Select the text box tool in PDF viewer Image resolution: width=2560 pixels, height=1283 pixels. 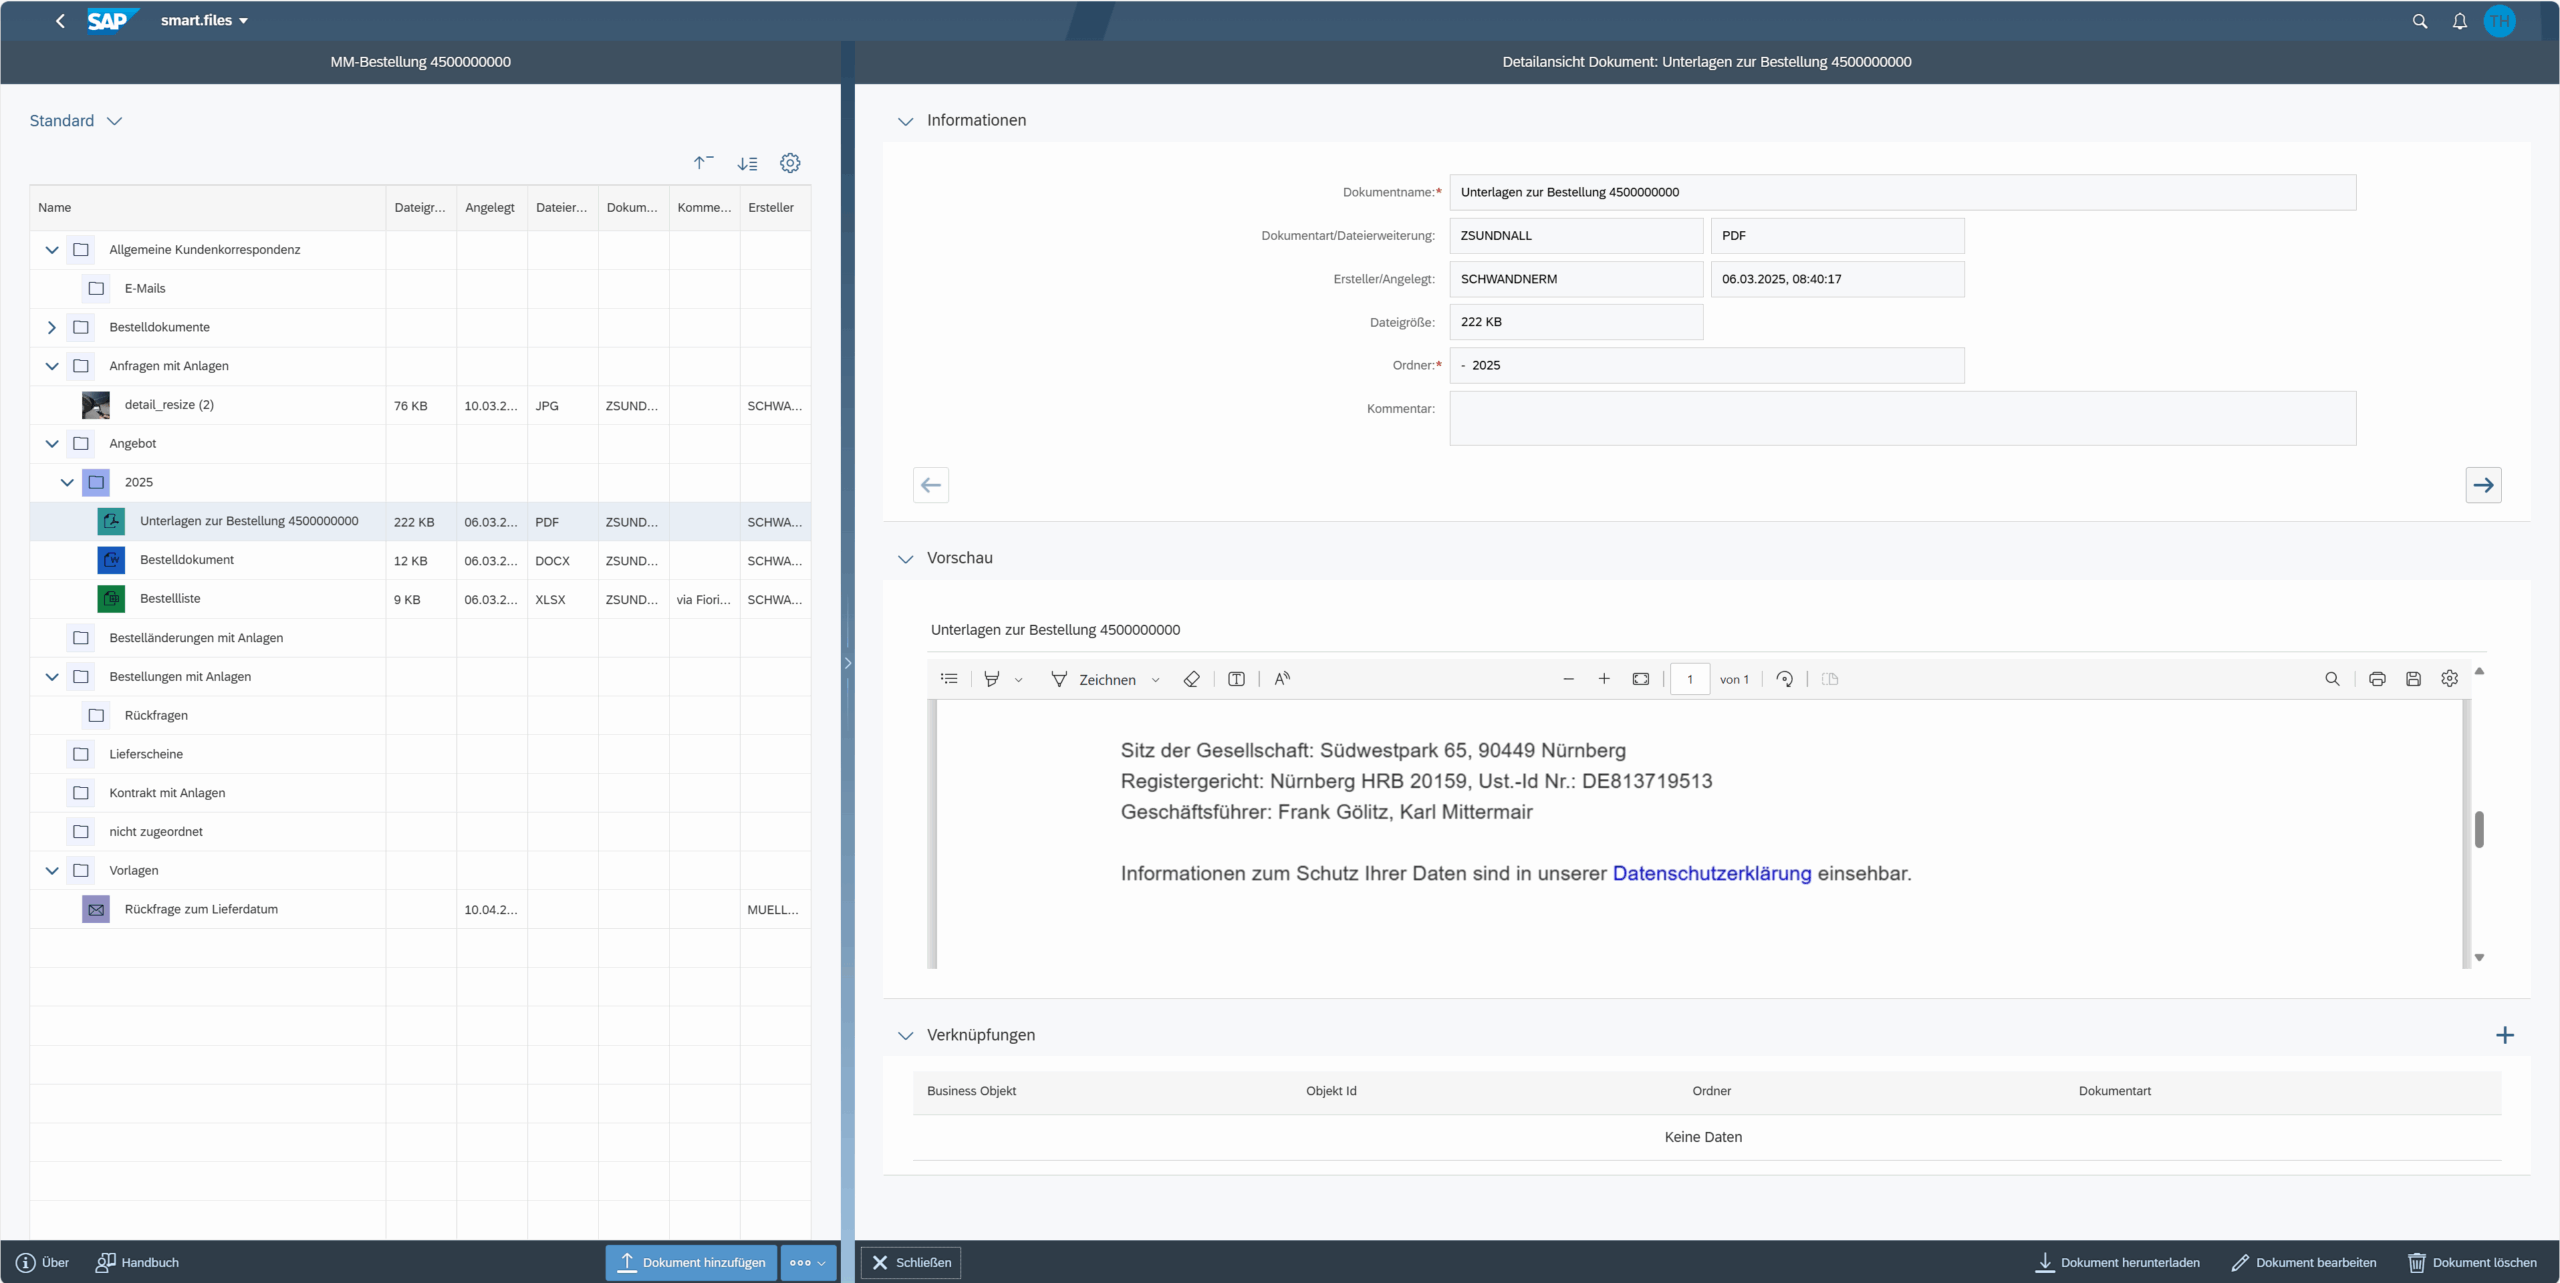coord(1236,679)
